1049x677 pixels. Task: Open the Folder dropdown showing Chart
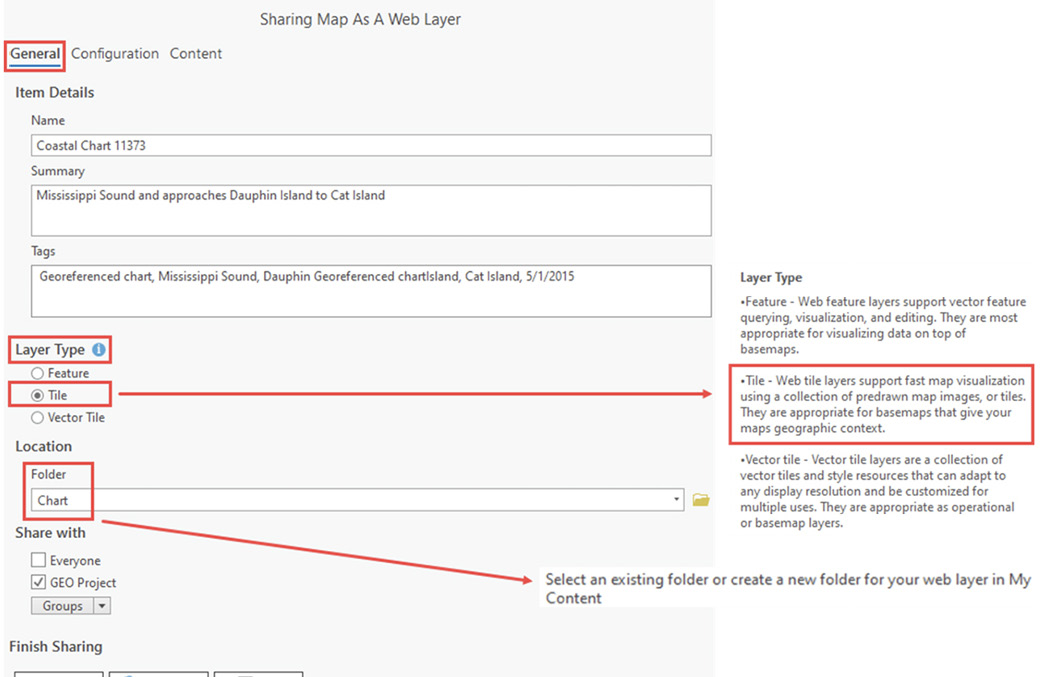pos(357,500)
